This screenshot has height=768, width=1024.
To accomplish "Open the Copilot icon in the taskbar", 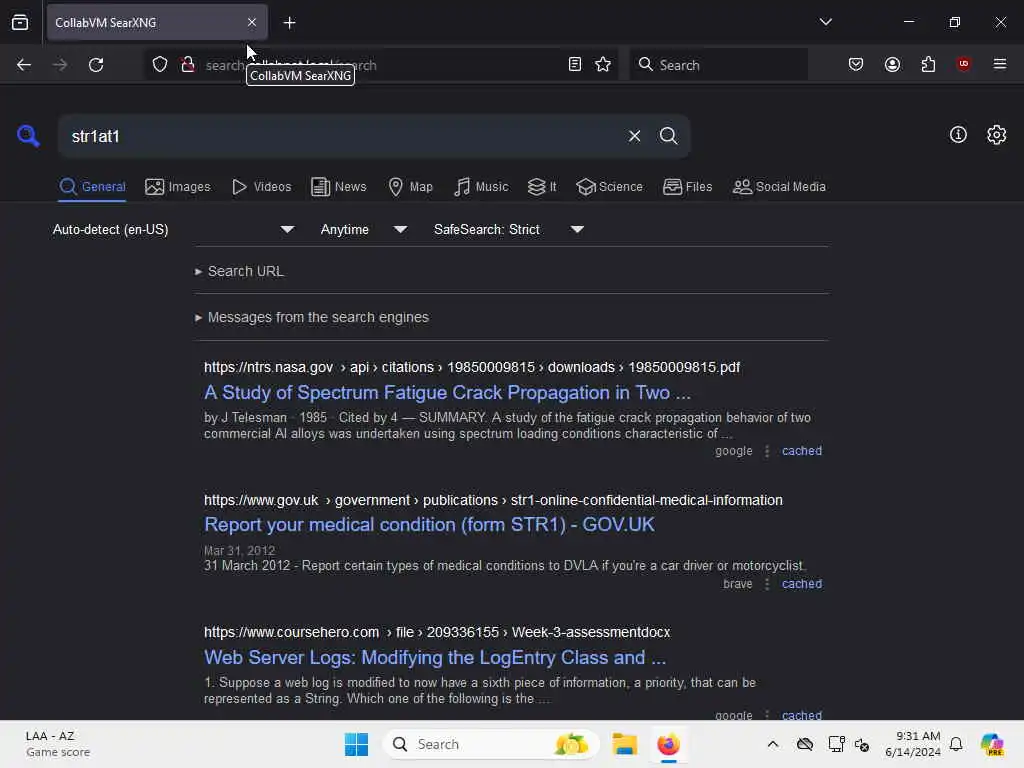I will point(992,744).
